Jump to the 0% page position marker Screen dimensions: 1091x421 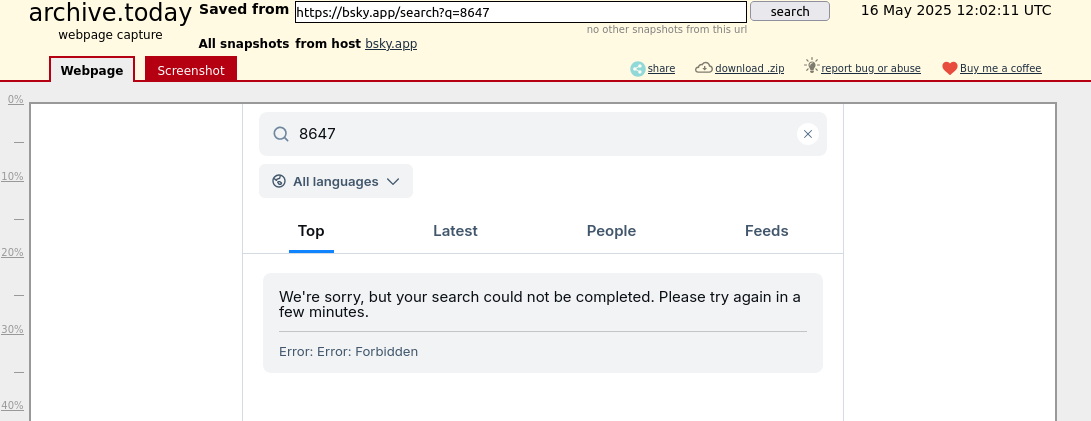pyautogui.click(x=15, y=100)
